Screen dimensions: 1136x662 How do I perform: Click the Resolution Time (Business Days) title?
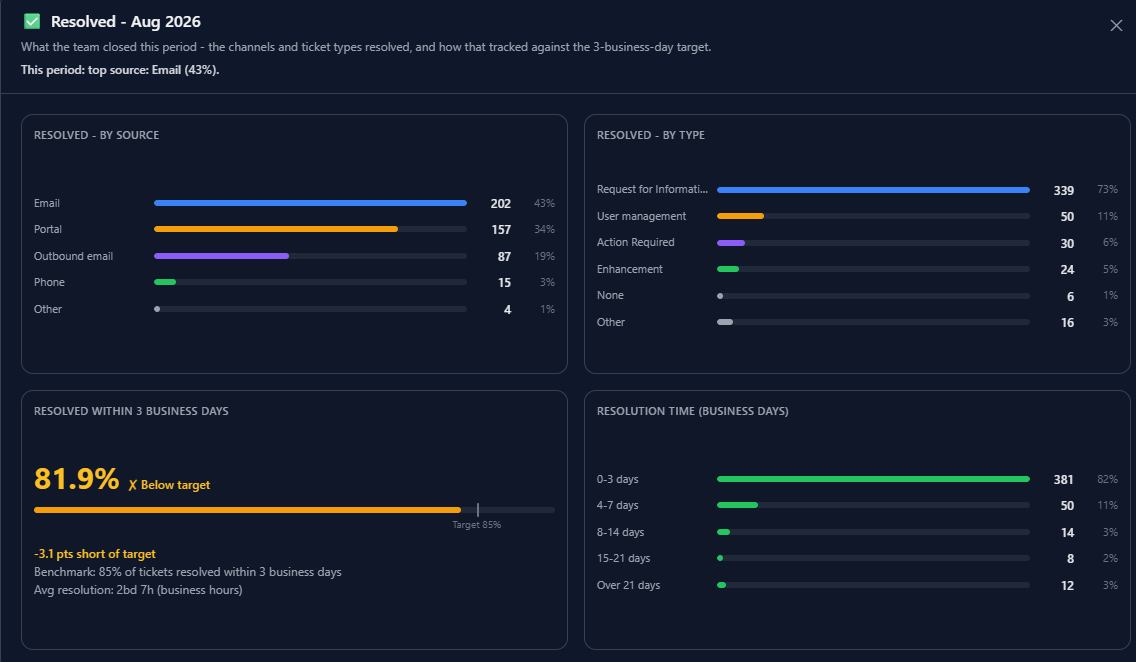pos(693,411)
